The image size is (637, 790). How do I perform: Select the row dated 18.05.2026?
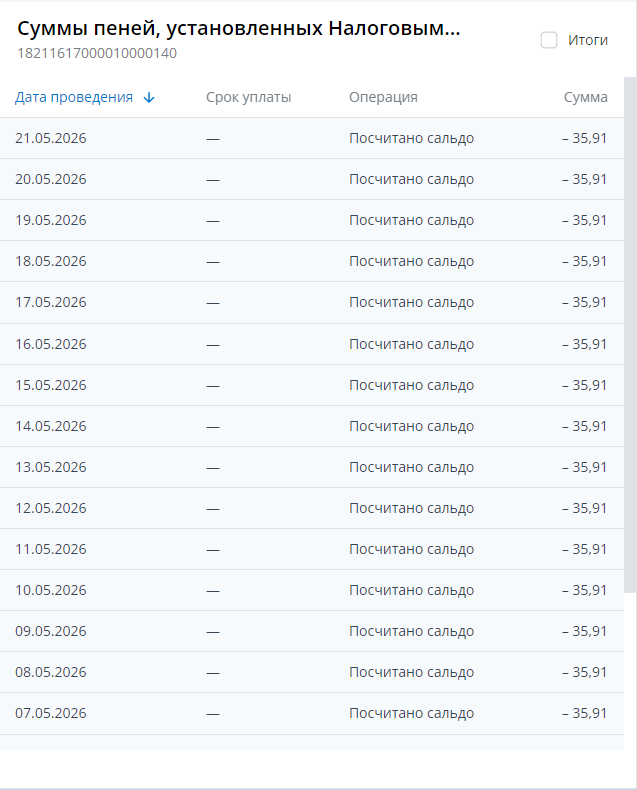[312, 261]
